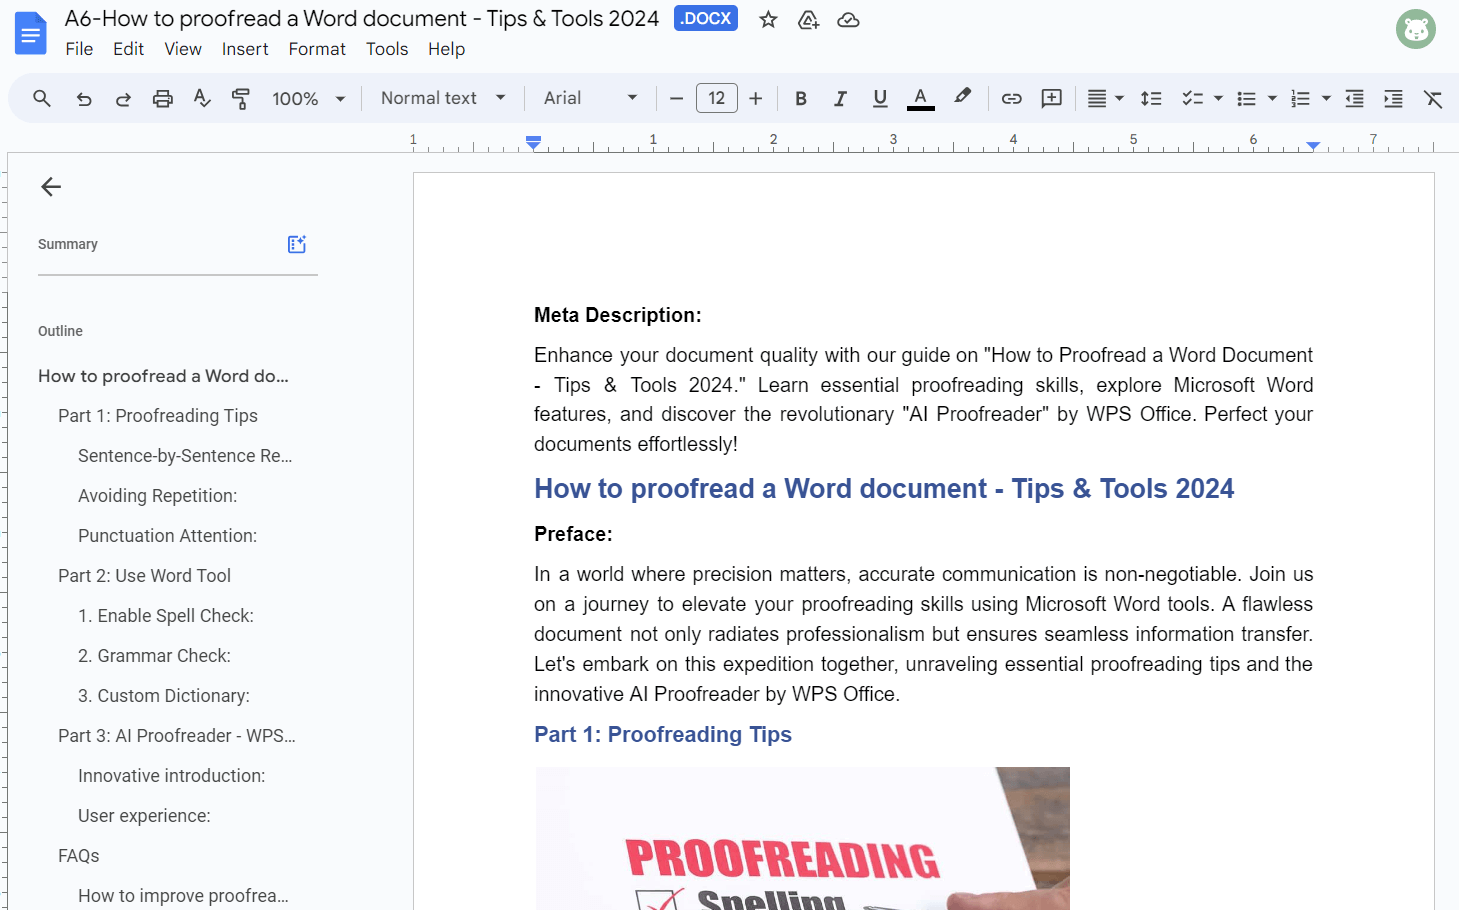Increase the font size
This screenshot has height=910, width=1459.
[756, 98]
